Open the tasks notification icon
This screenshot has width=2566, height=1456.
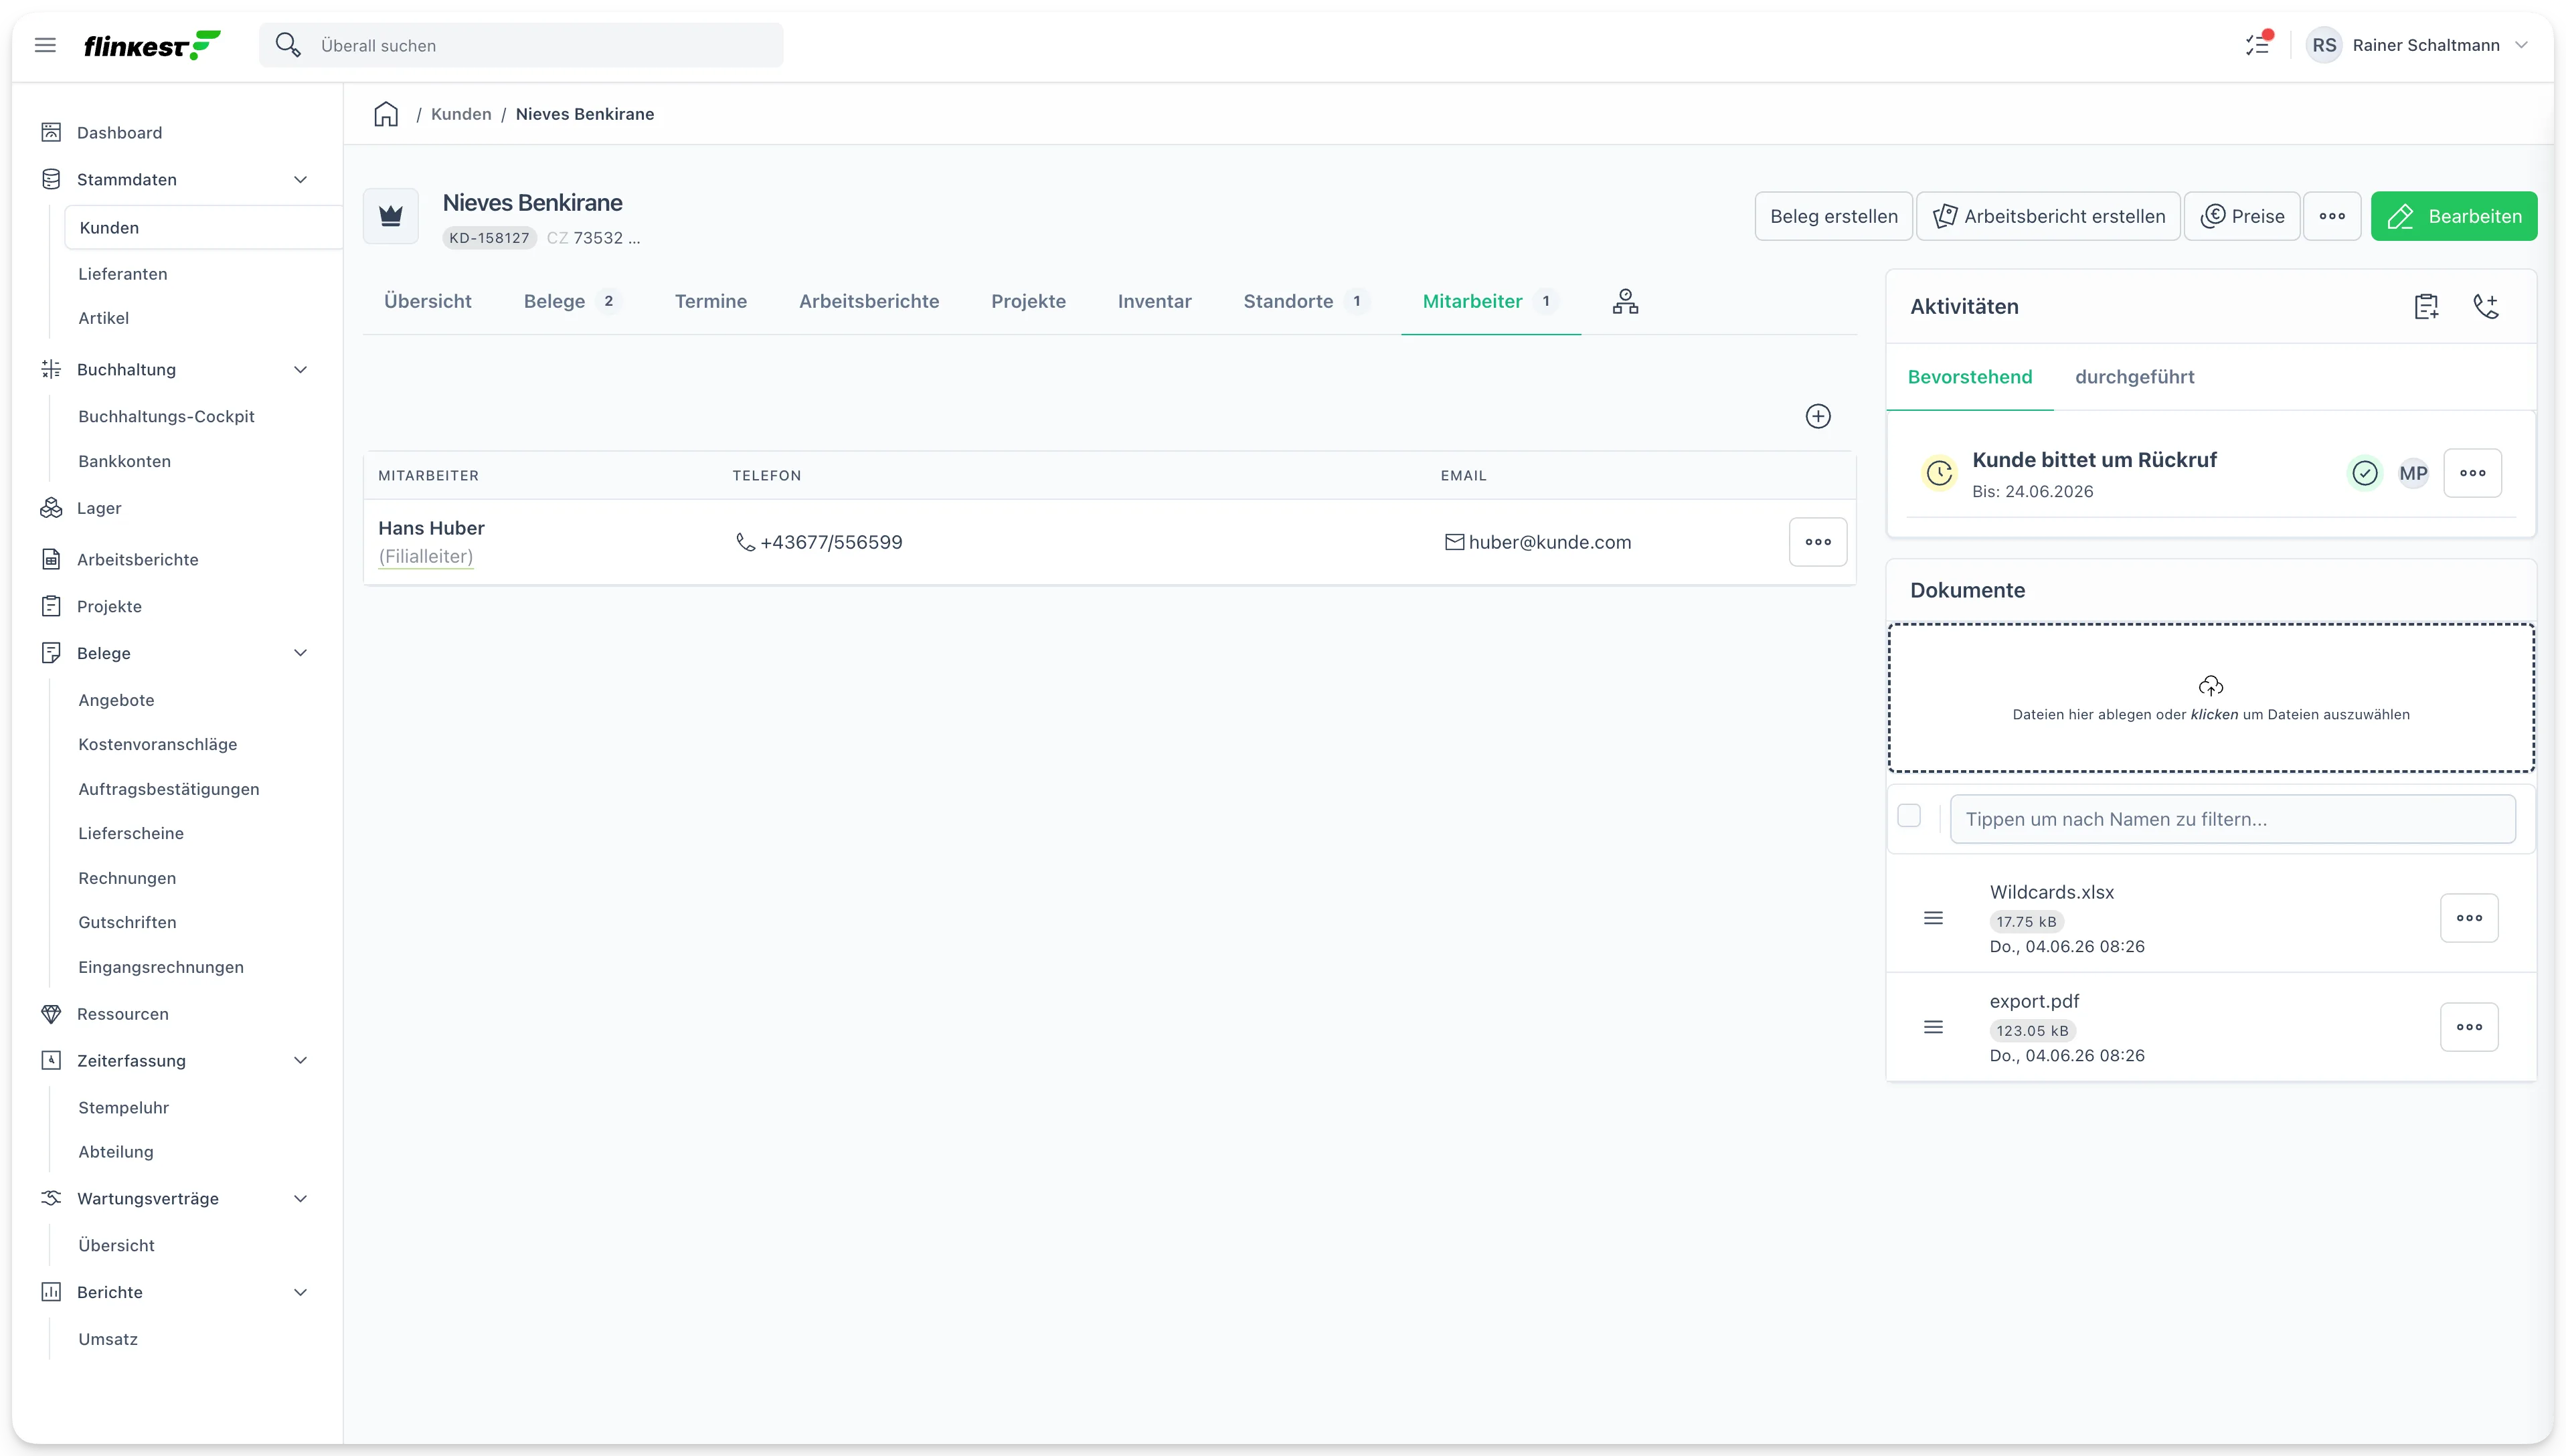tap(2257, 45)
